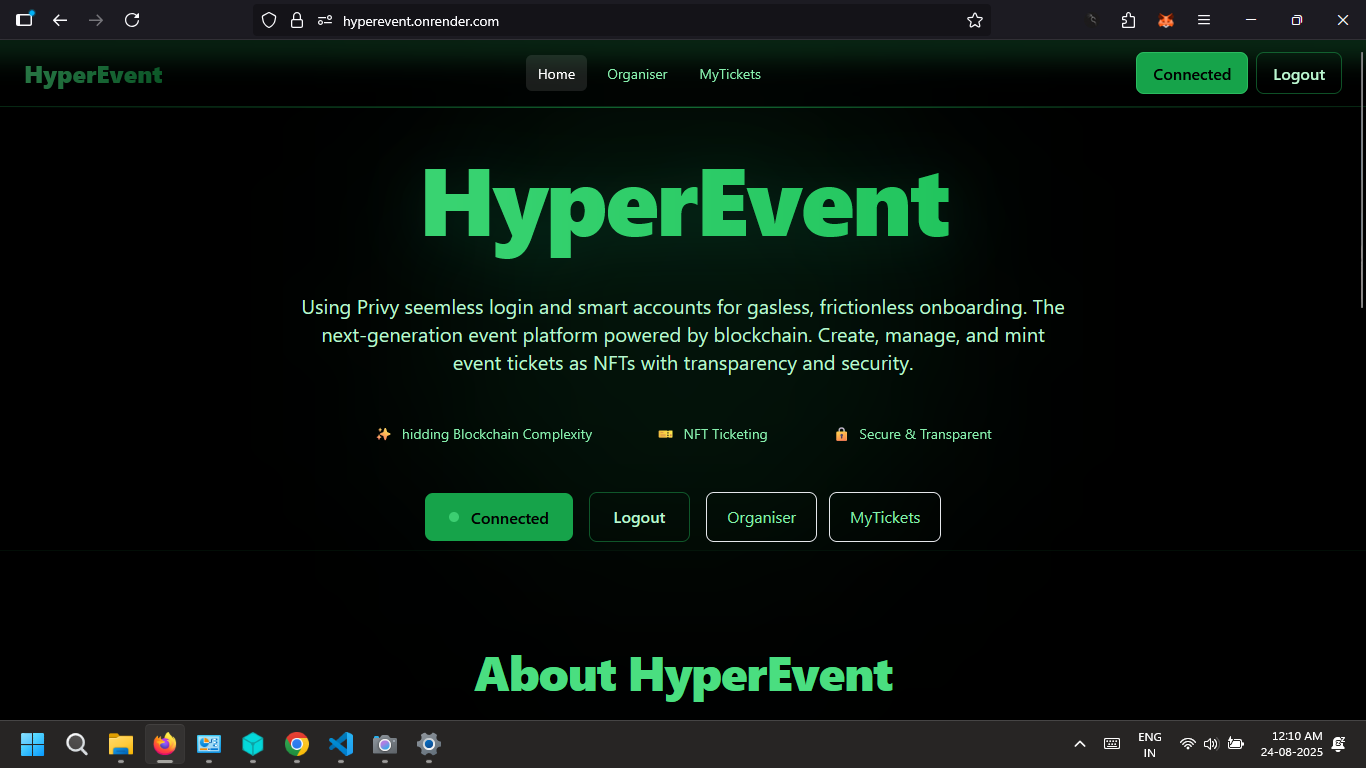
Task: Open browser extensions puzzle icon
Action: pyautogui.click(x=1129, y=20)
